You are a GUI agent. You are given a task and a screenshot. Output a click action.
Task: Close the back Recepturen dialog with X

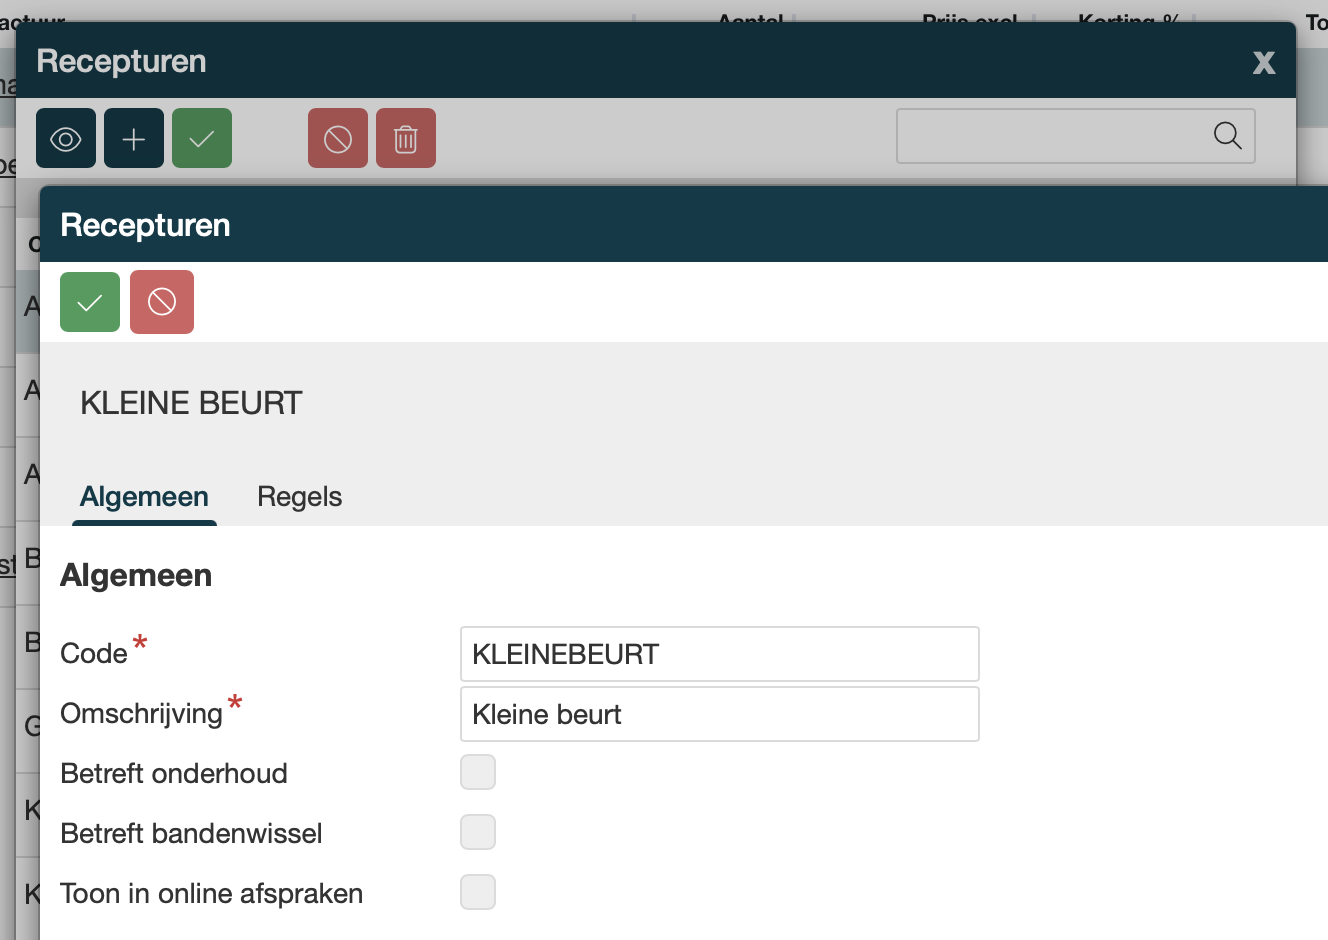click(1264, 63)
